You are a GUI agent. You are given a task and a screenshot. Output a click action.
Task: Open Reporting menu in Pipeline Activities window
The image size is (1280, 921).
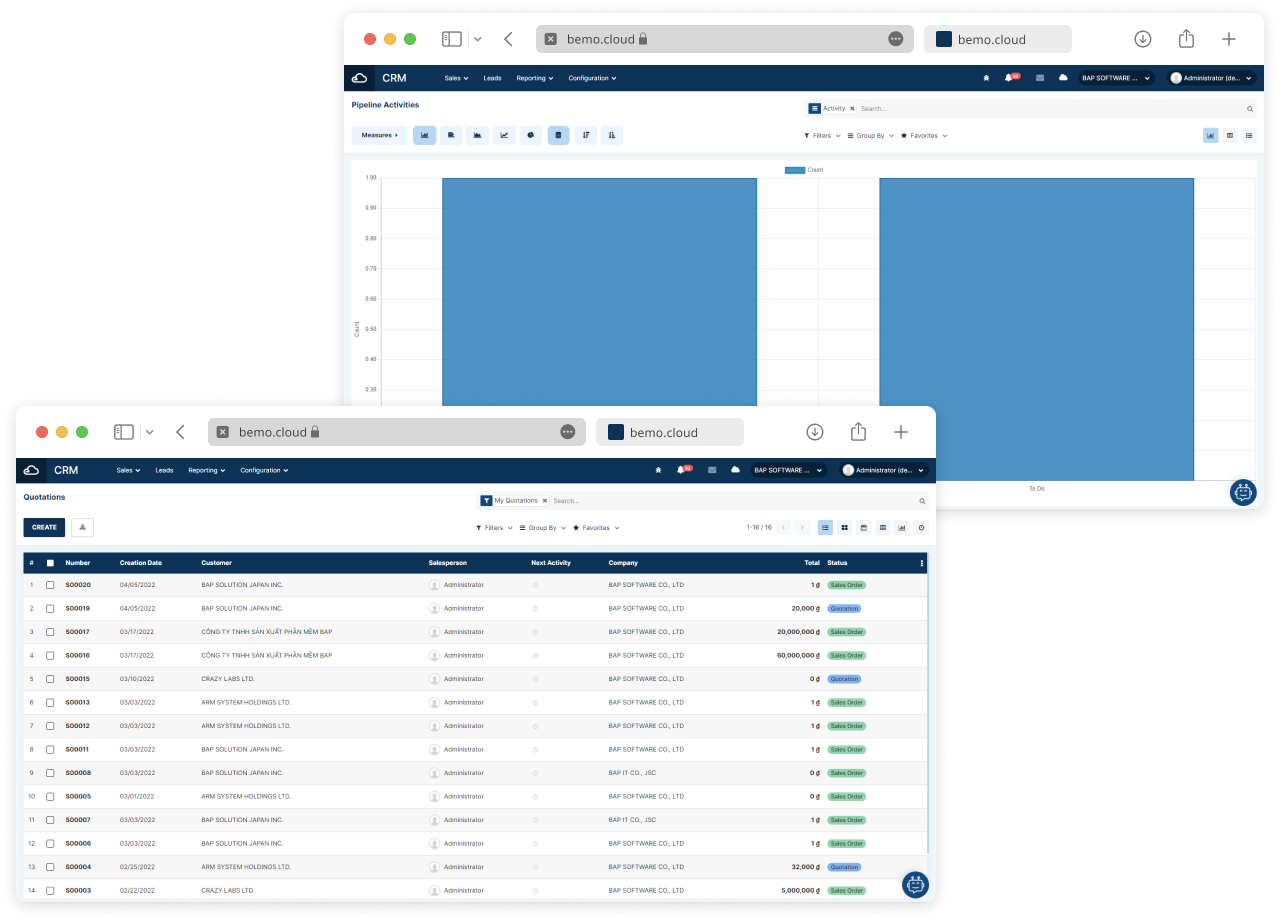pyautogui.click(x=534, y=78)
